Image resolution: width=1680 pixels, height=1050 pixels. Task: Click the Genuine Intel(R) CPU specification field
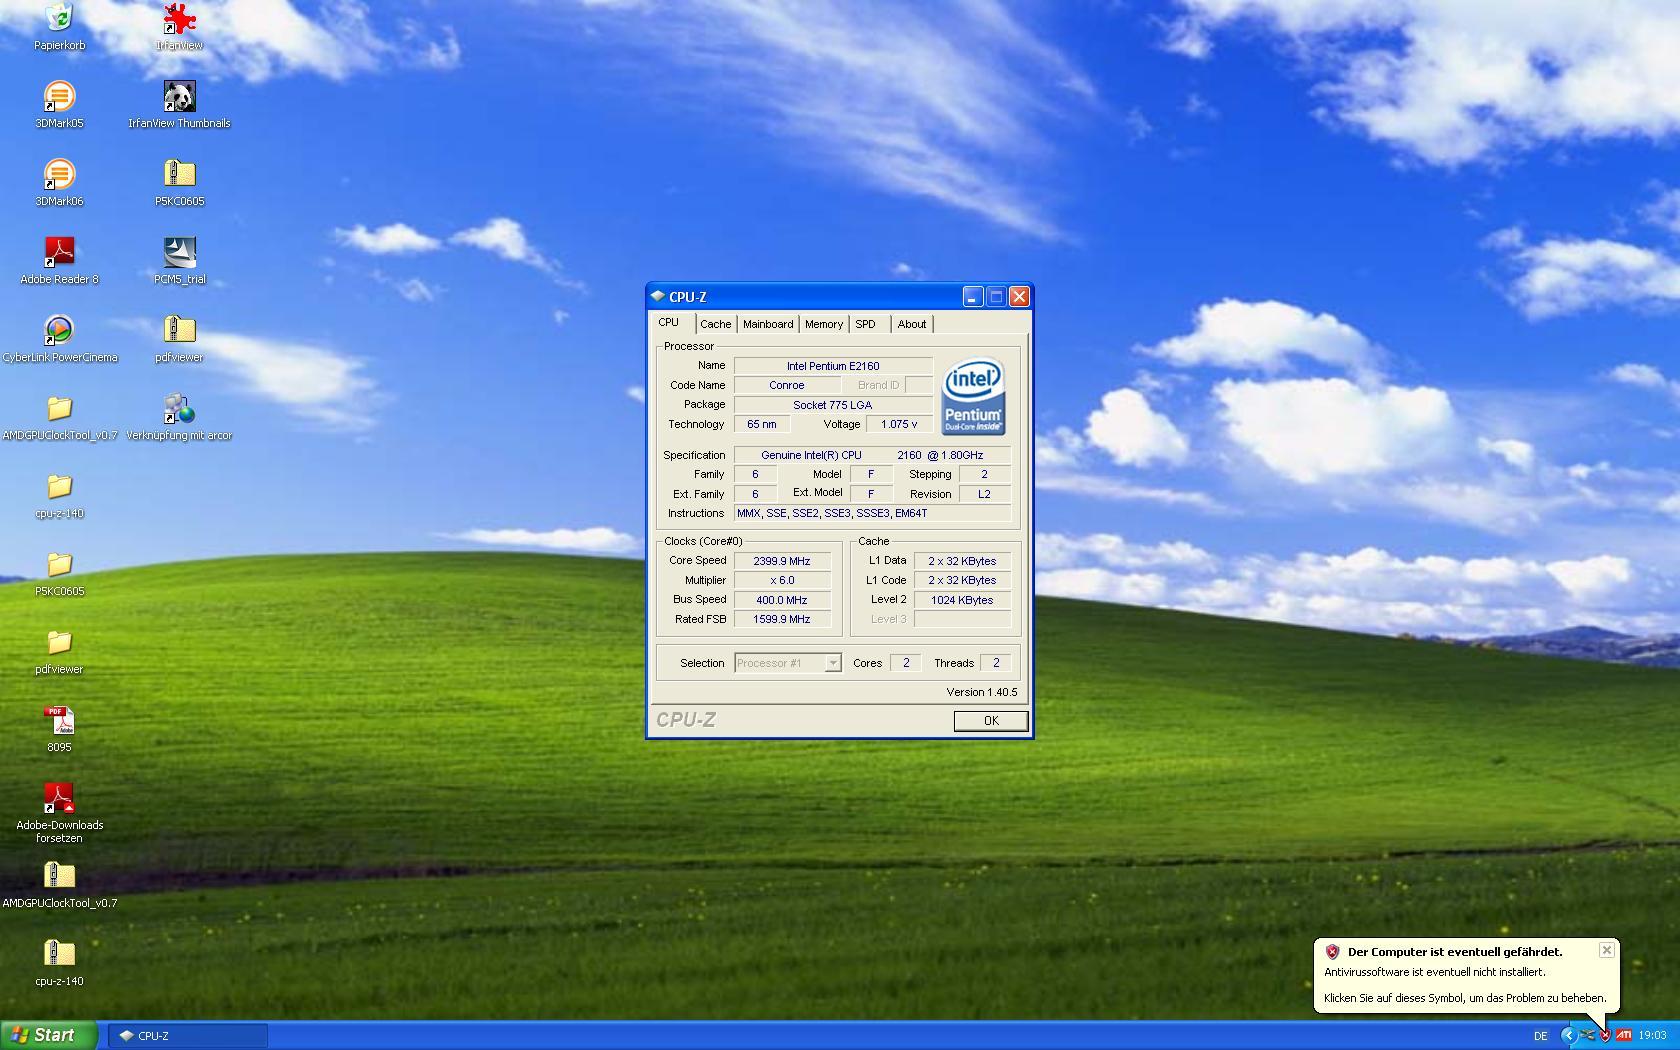click(872, 455)
